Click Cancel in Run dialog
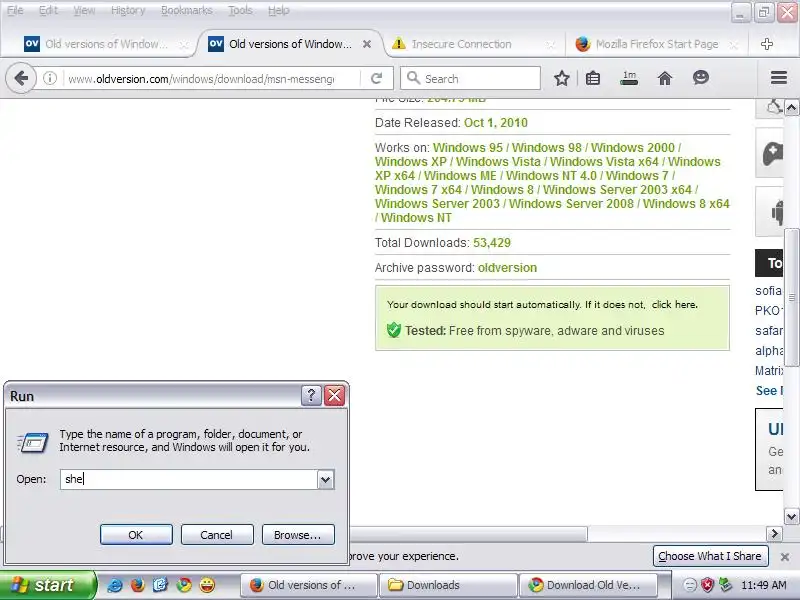800x600 pixels. 216,535
